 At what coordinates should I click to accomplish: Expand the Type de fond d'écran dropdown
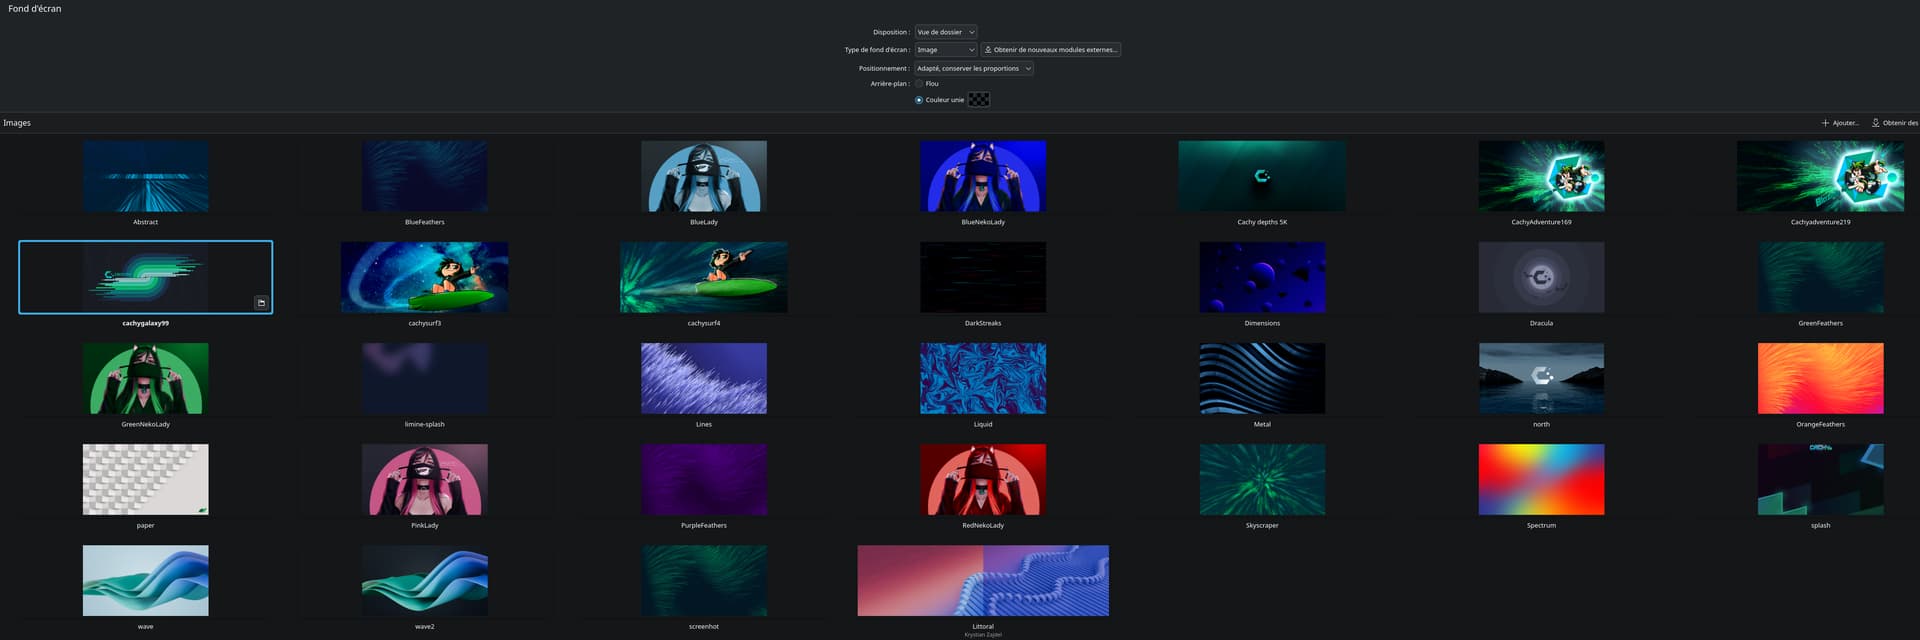[945, 50]
